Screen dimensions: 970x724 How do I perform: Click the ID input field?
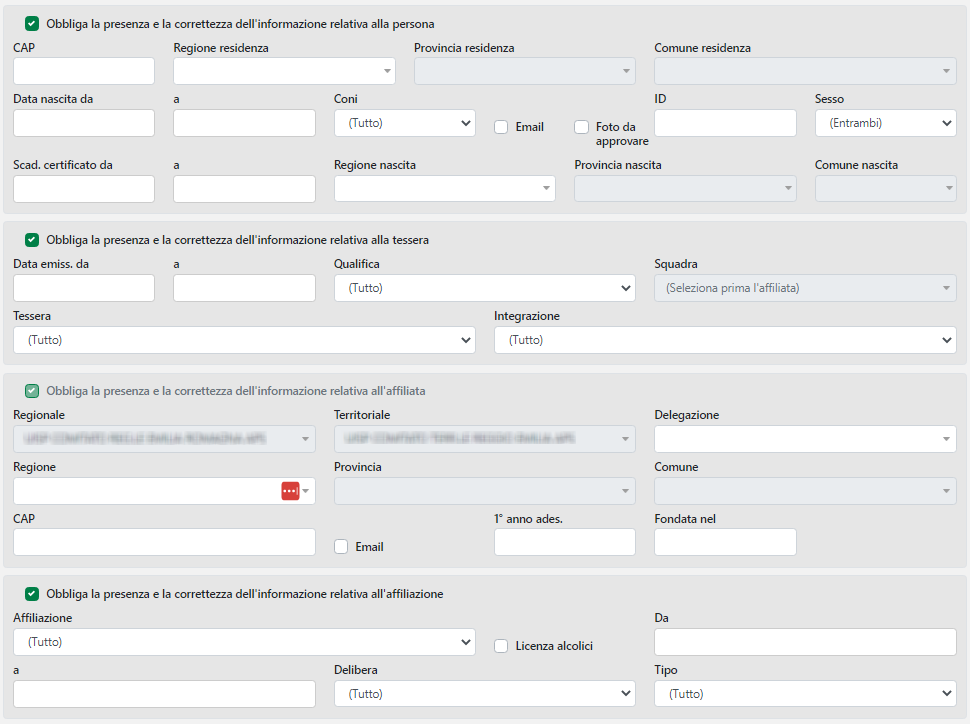(x=725, y=123)
